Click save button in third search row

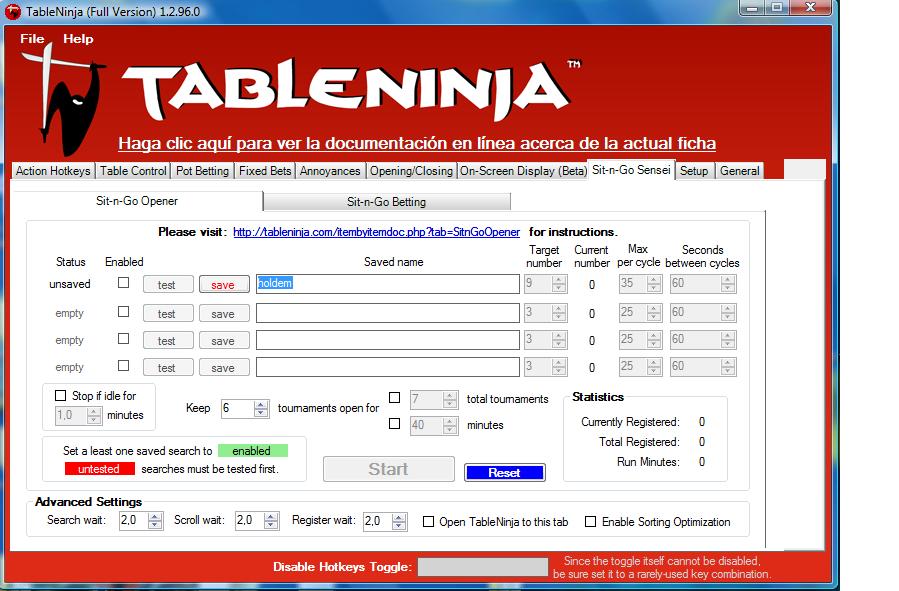point(224,340)
